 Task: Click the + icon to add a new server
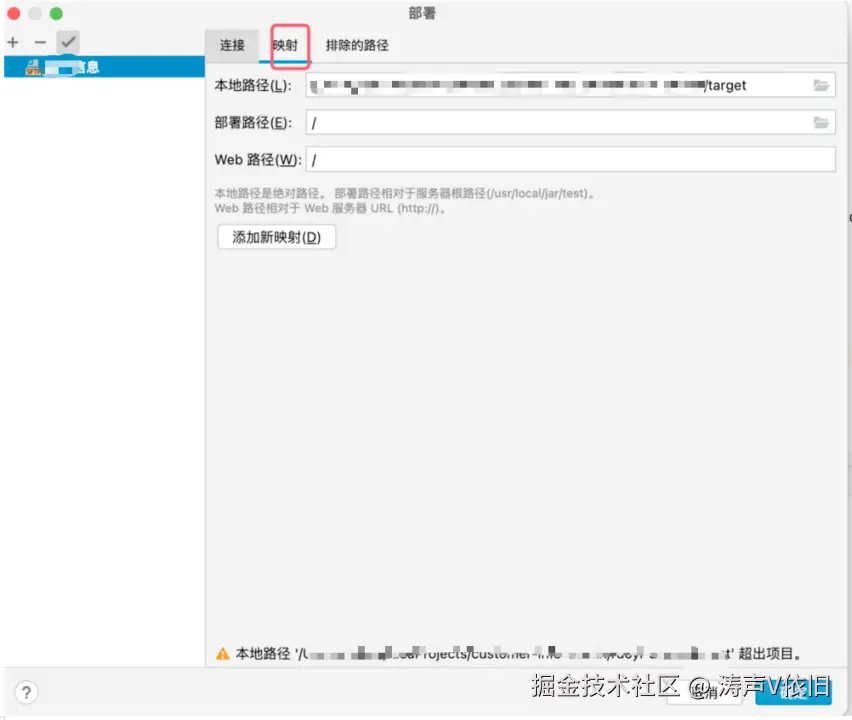click(x=11, y=42)
